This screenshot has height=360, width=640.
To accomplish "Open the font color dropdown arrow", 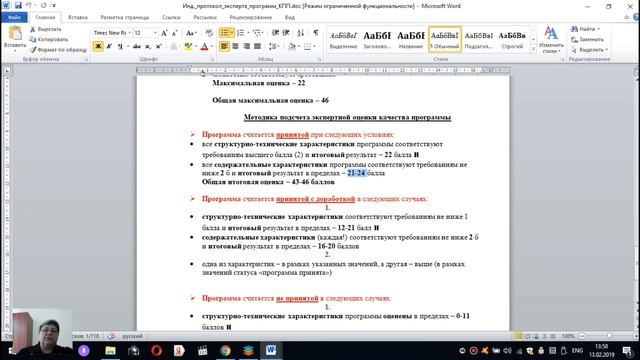I will 211,47.
